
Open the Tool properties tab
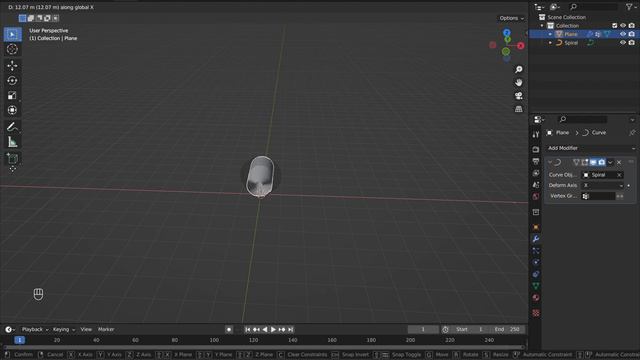536,134
